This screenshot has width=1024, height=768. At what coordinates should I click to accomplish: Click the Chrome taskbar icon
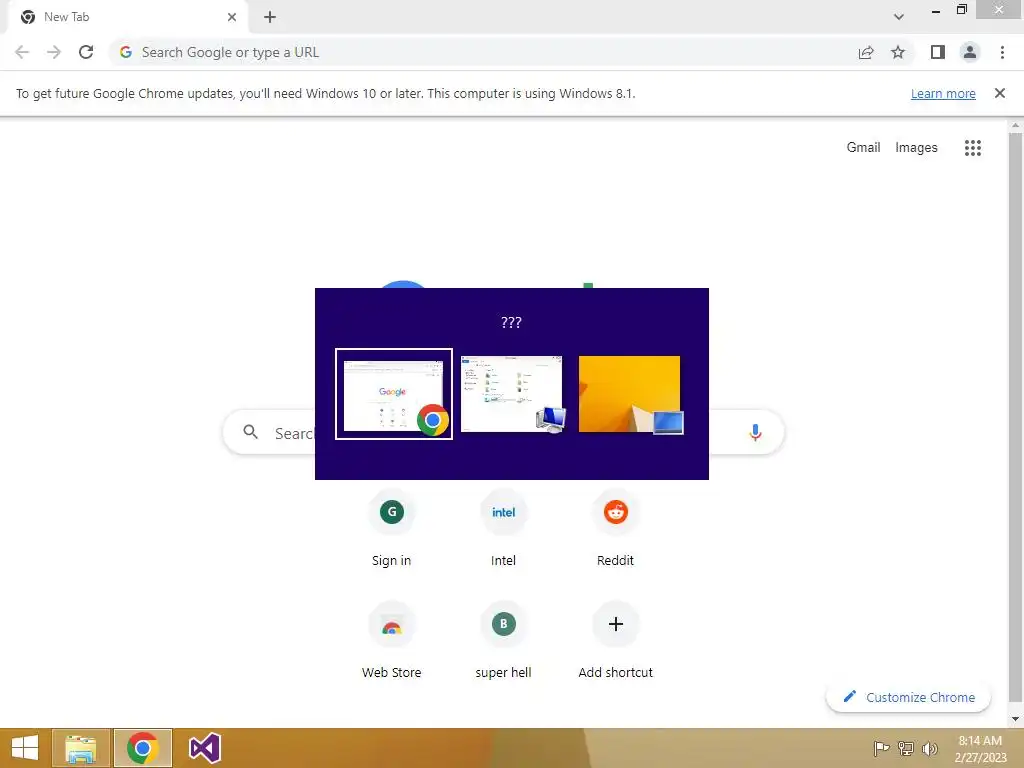(x=143, y=748)
